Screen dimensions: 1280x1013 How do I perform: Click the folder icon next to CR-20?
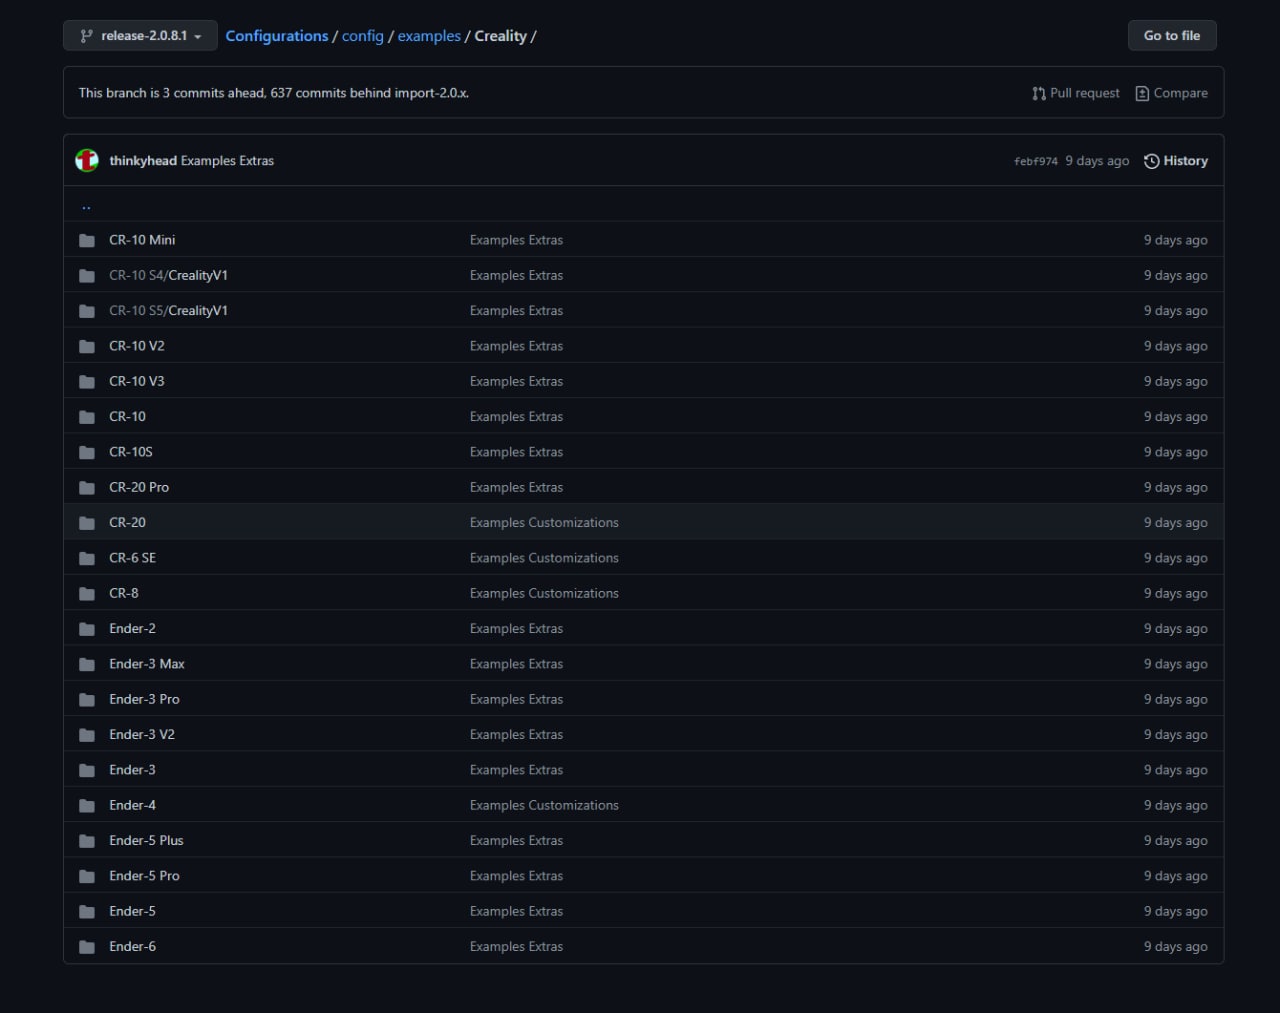pos(87,523)
